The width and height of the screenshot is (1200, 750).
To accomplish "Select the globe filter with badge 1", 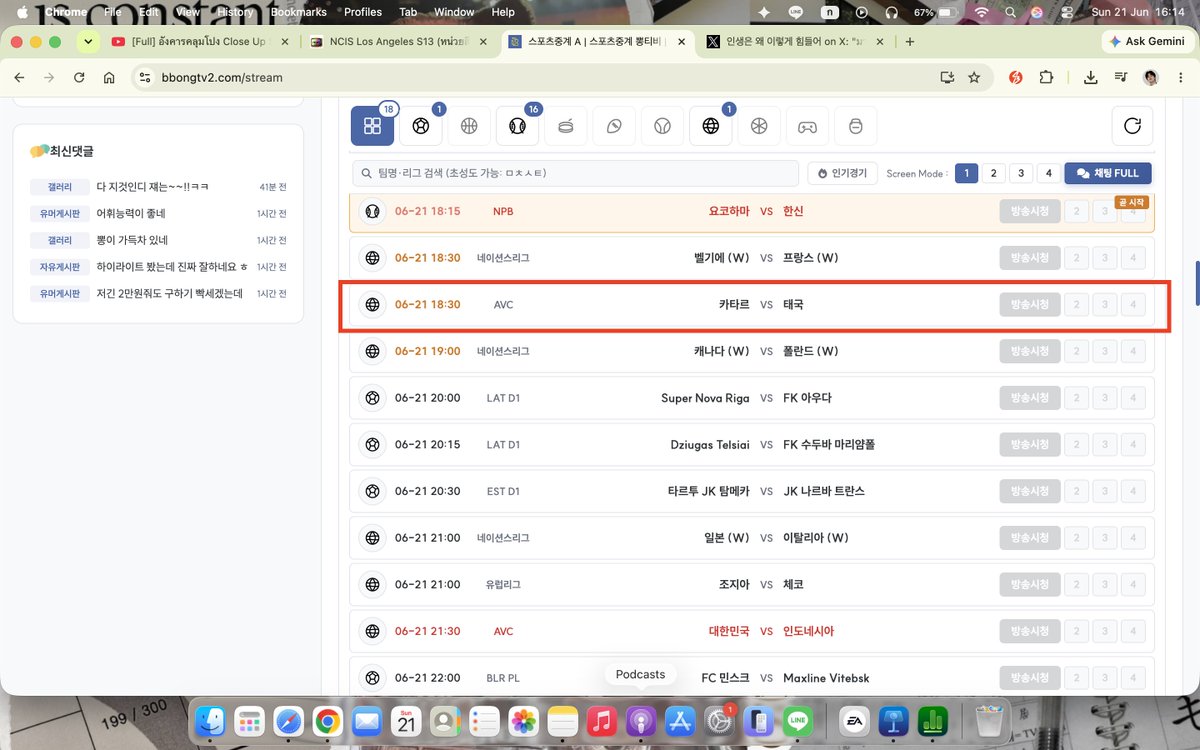I will click(x=711, y=126).
